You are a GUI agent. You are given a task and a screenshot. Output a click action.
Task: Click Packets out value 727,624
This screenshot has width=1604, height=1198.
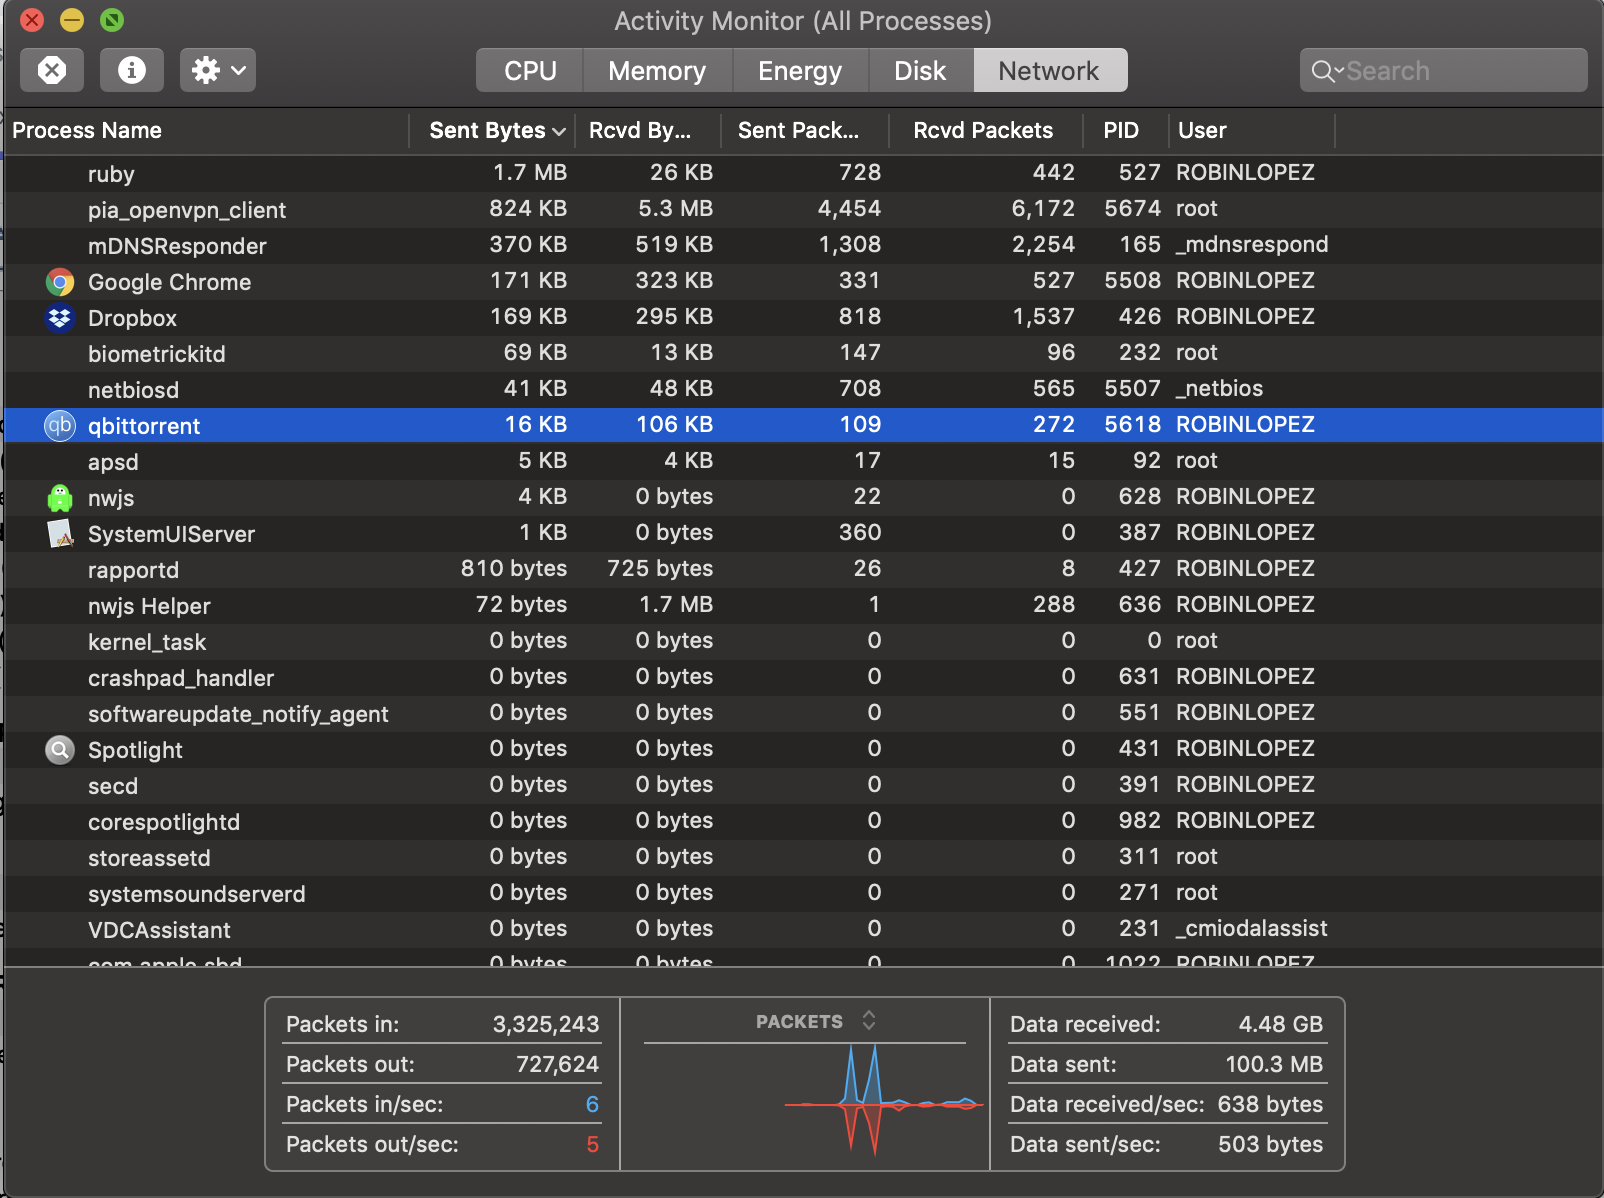click(x=557, y=1064)
